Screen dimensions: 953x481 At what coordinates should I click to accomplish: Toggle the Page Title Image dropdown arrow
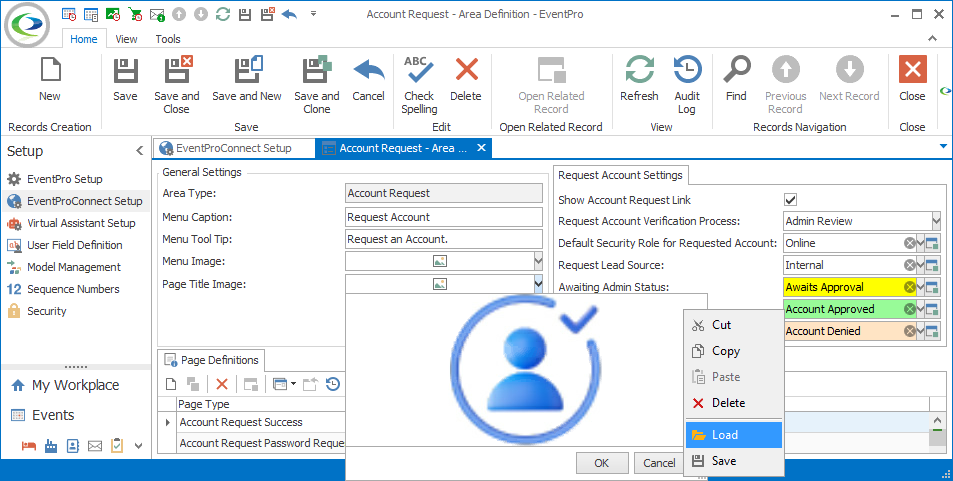pos(538,284)
